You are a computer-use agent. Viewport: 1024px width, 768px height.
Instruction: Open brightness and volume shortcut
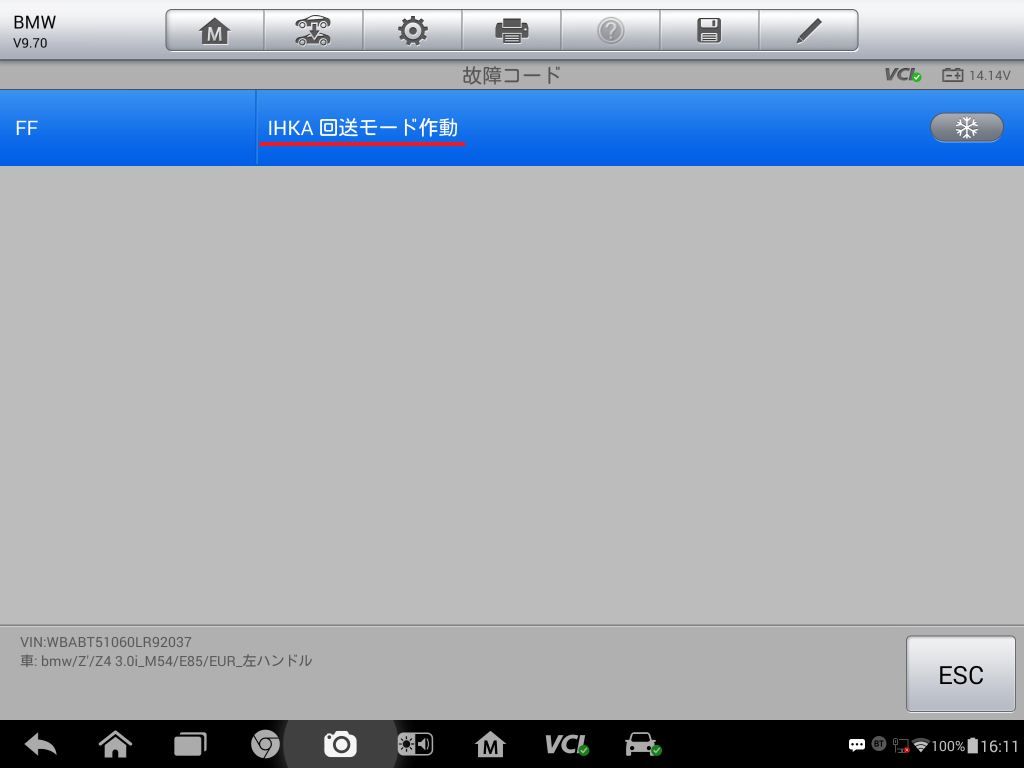pos(415,744)
